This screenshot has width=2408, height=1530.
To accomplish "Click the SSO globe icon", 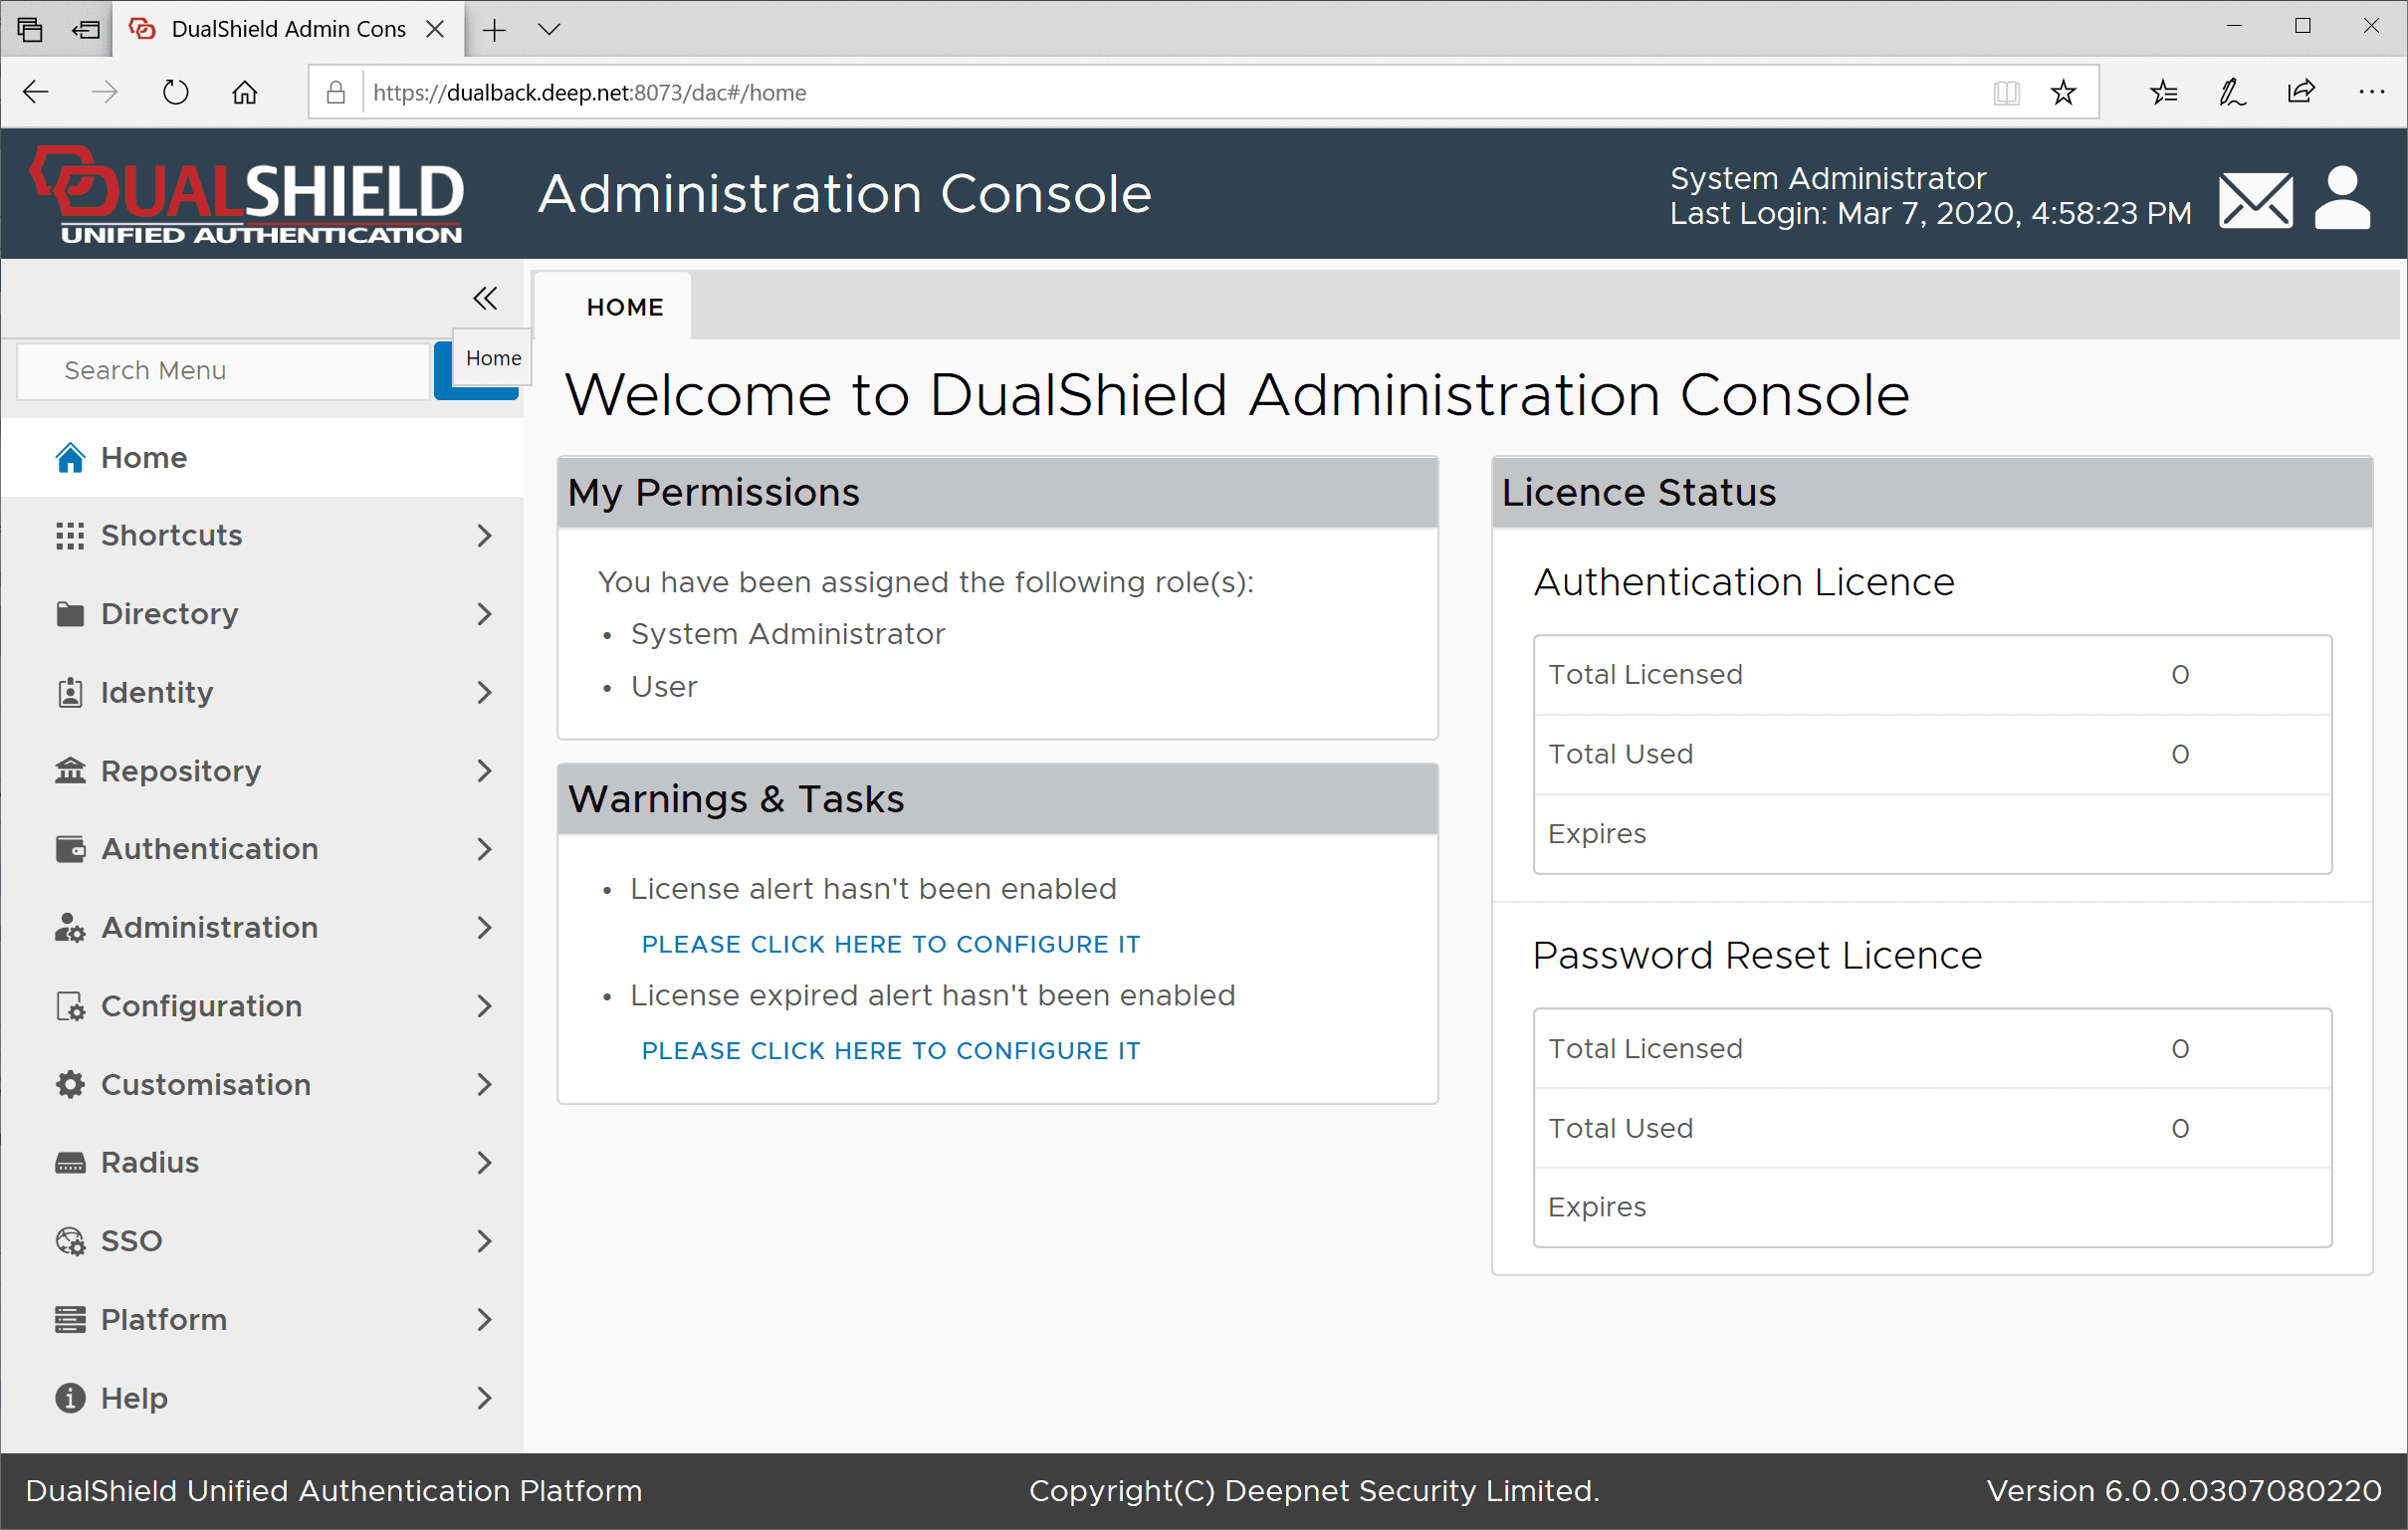I will tap(70, 1240).
